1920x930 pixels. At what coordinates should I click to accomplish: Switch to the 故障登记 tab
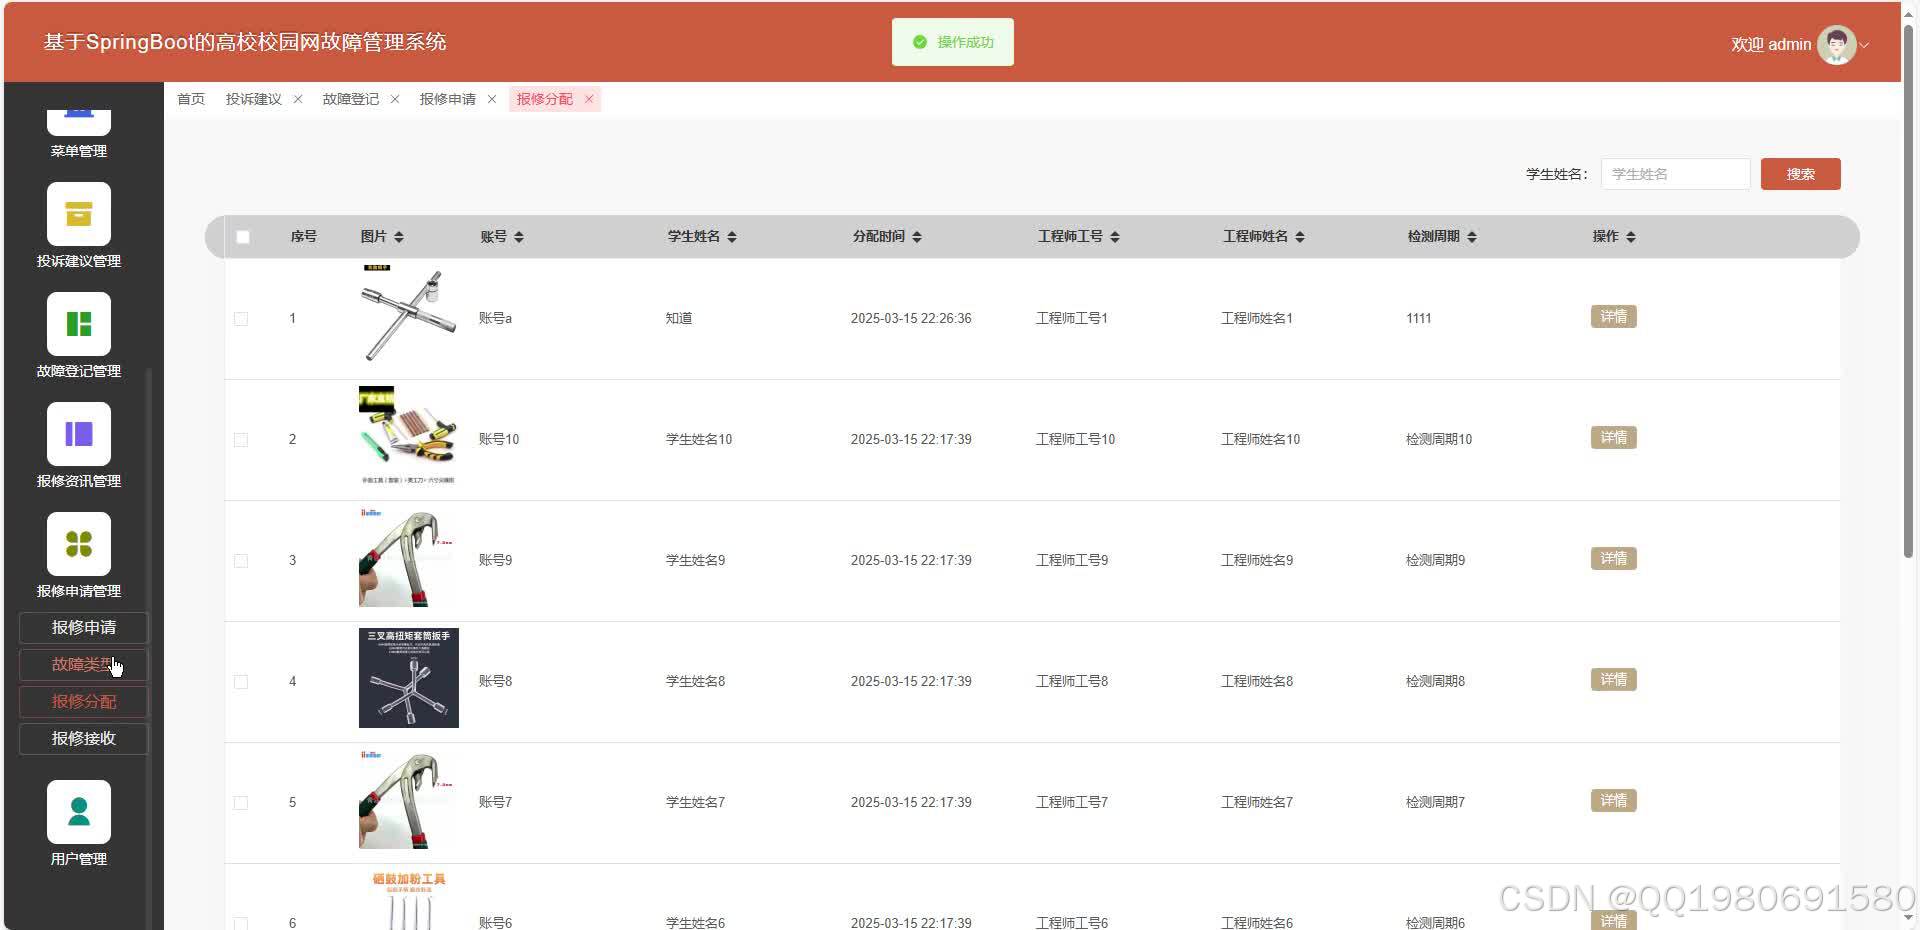[351, 99]
